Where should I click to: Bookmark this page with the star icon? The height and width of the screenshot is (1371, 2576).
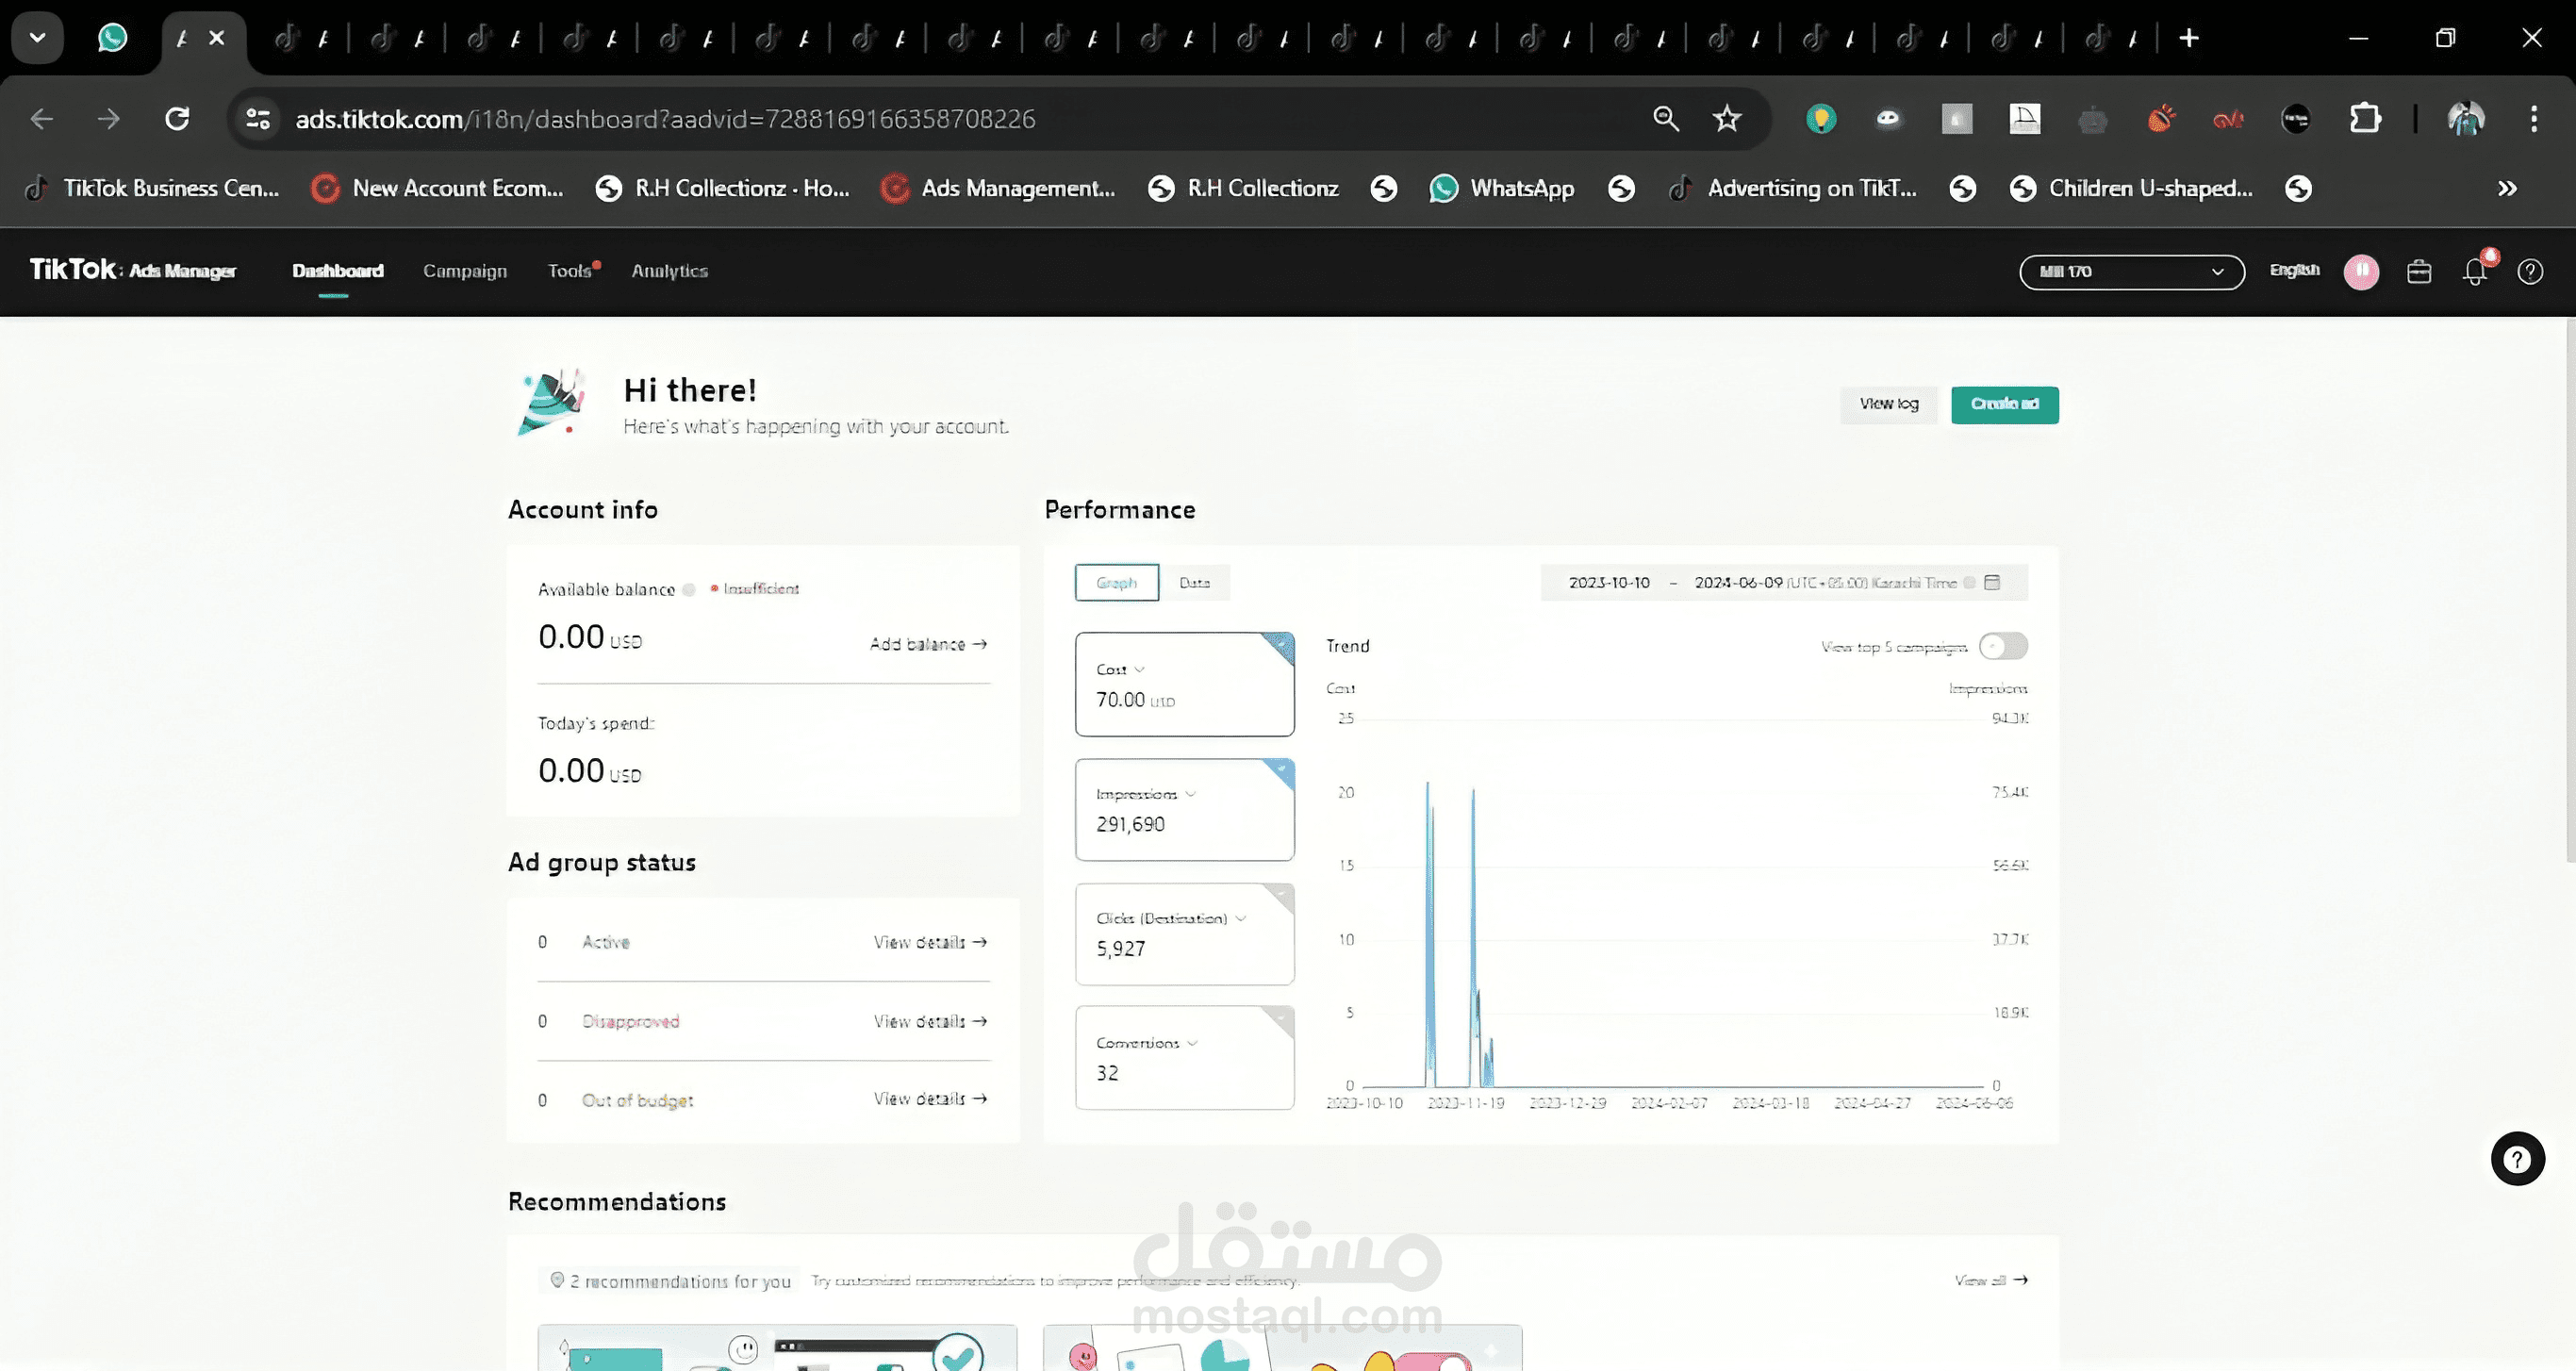[x=1727, y=119]
